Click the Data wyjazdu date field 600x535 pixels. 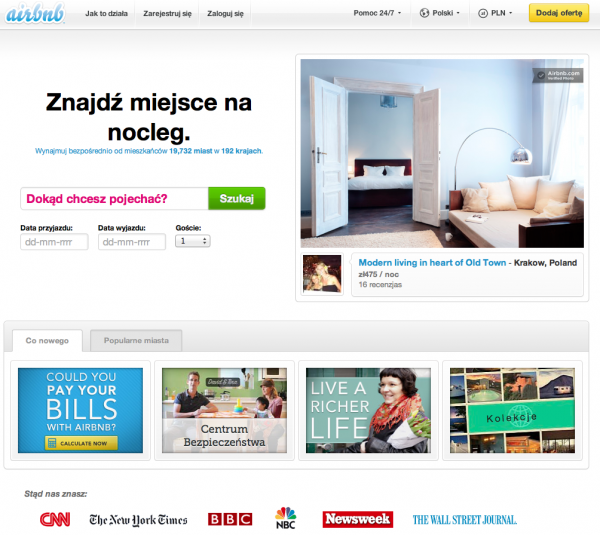(132, 242)
